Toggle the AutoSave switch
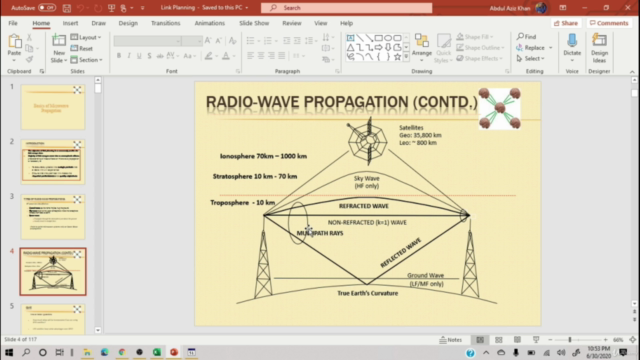 [x=47, y=8]
